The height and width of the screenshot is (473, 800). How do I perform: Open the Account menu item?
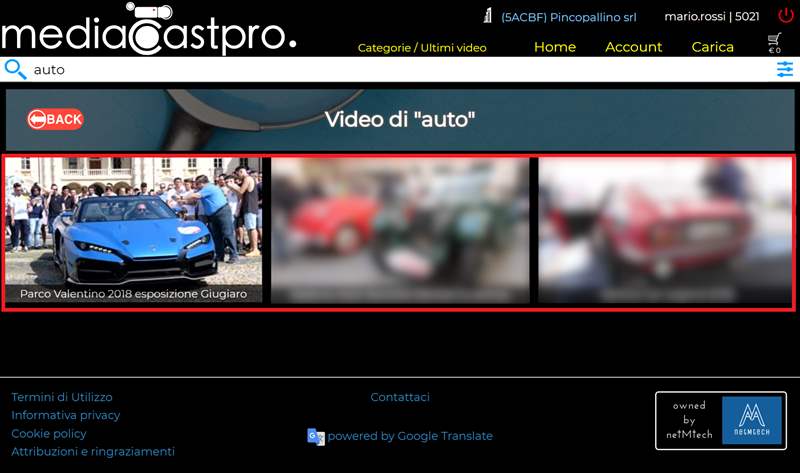[x=633, y=47]
